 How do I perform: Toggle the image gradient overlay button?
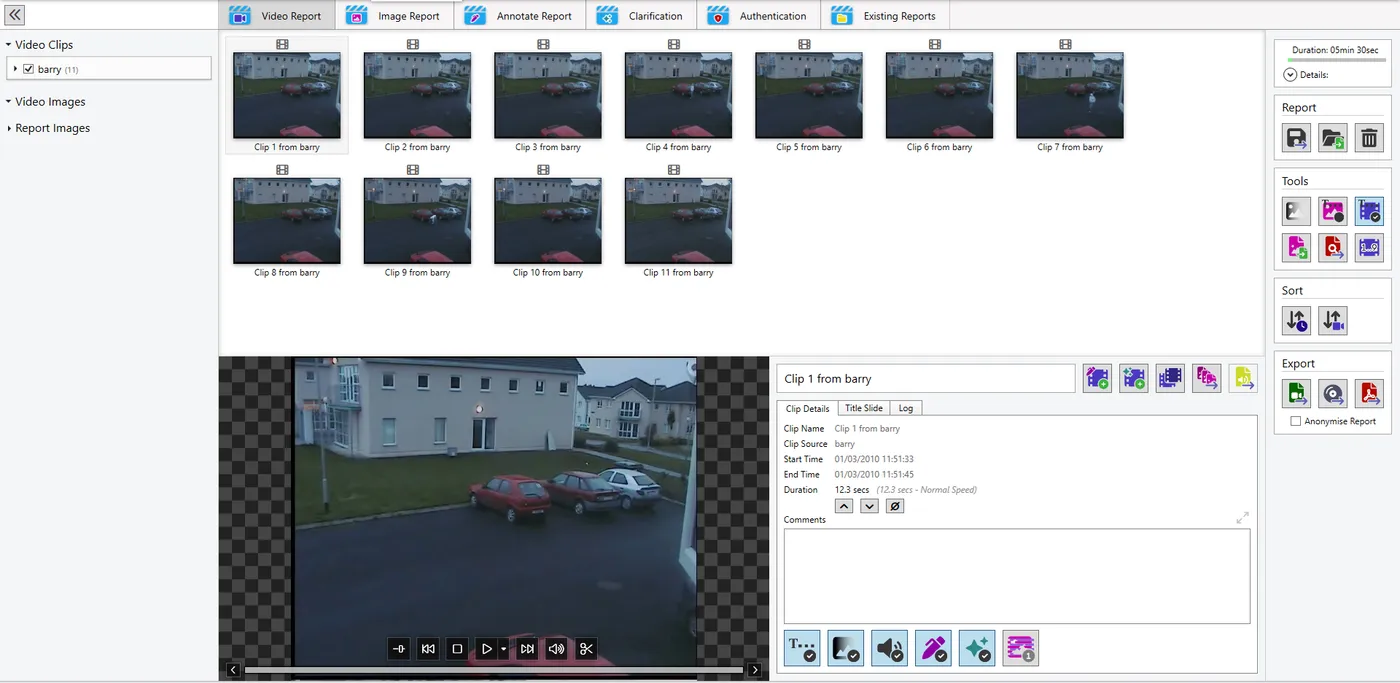tap(846, 648)
